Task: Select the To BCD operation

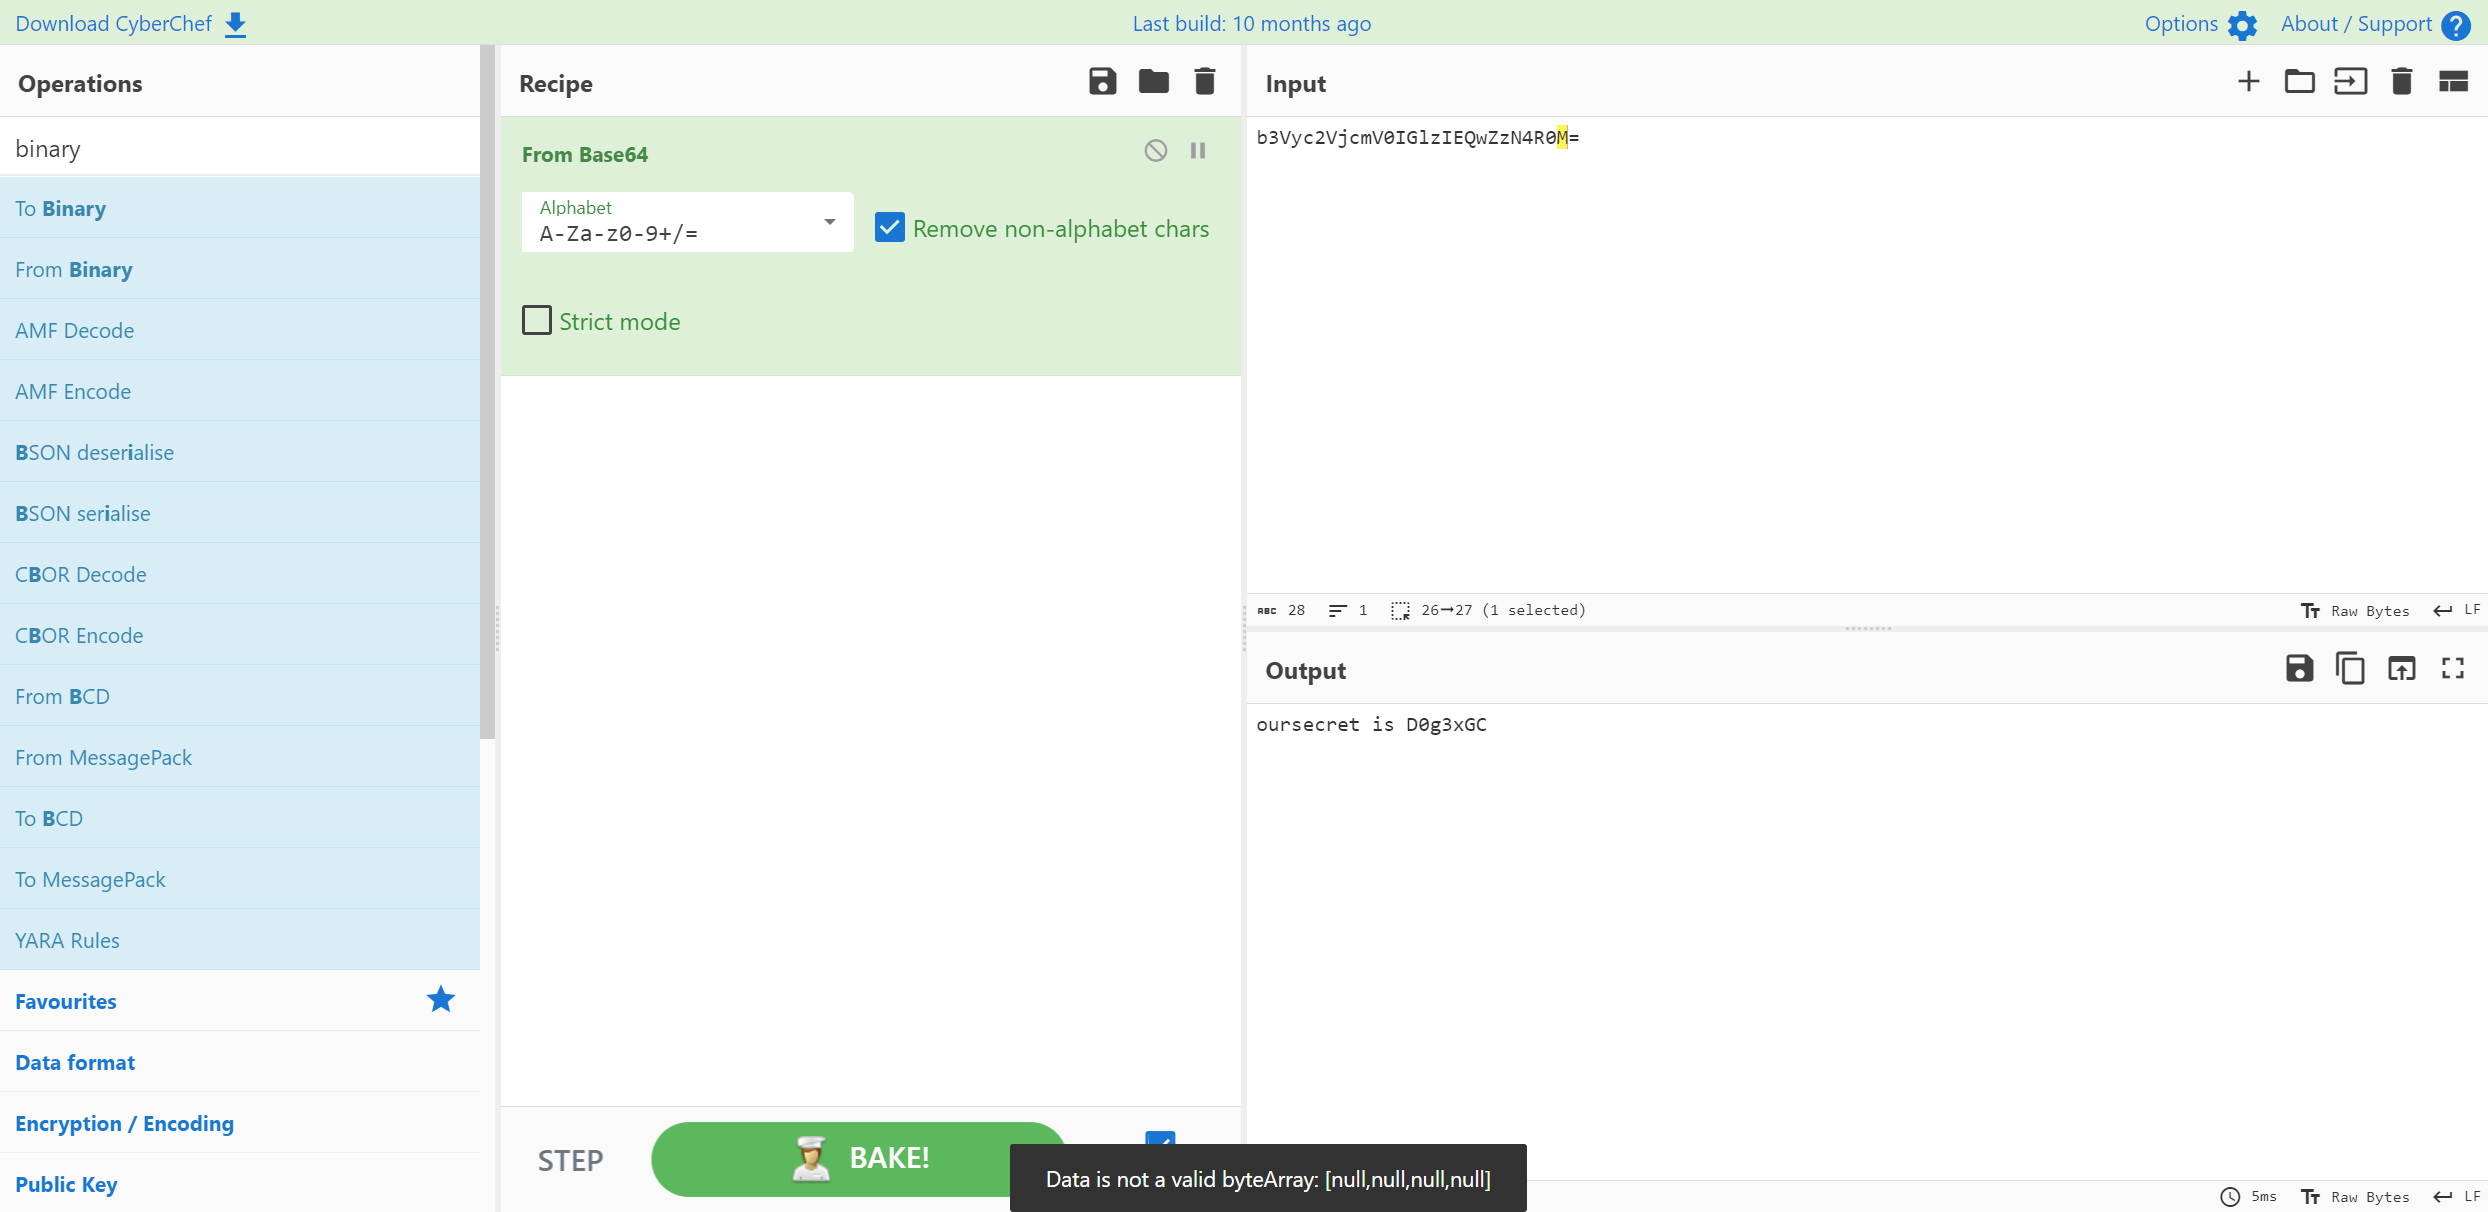Action: [49, 818]
